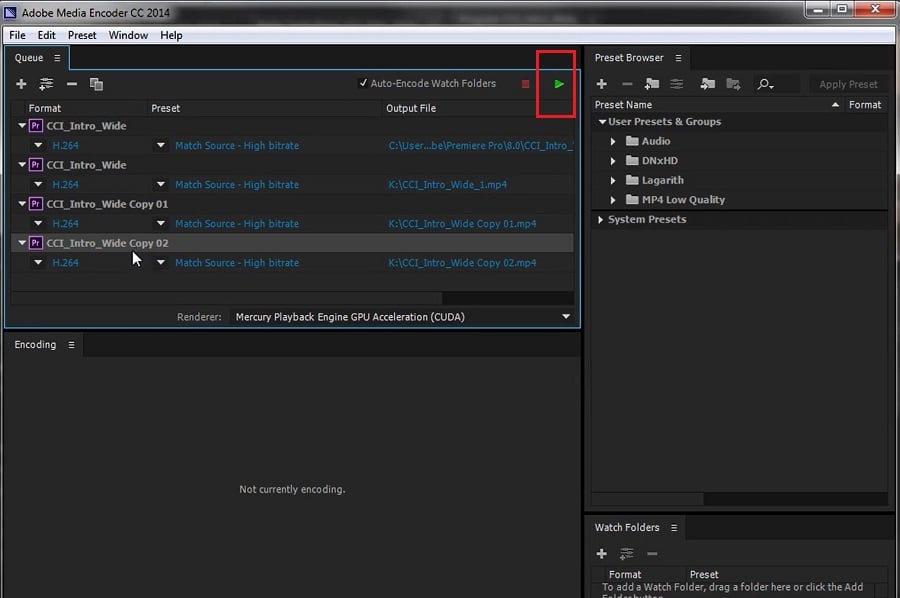900x598 pixels.
Task: Start the queue with green play button
Action: coord(558,84)
